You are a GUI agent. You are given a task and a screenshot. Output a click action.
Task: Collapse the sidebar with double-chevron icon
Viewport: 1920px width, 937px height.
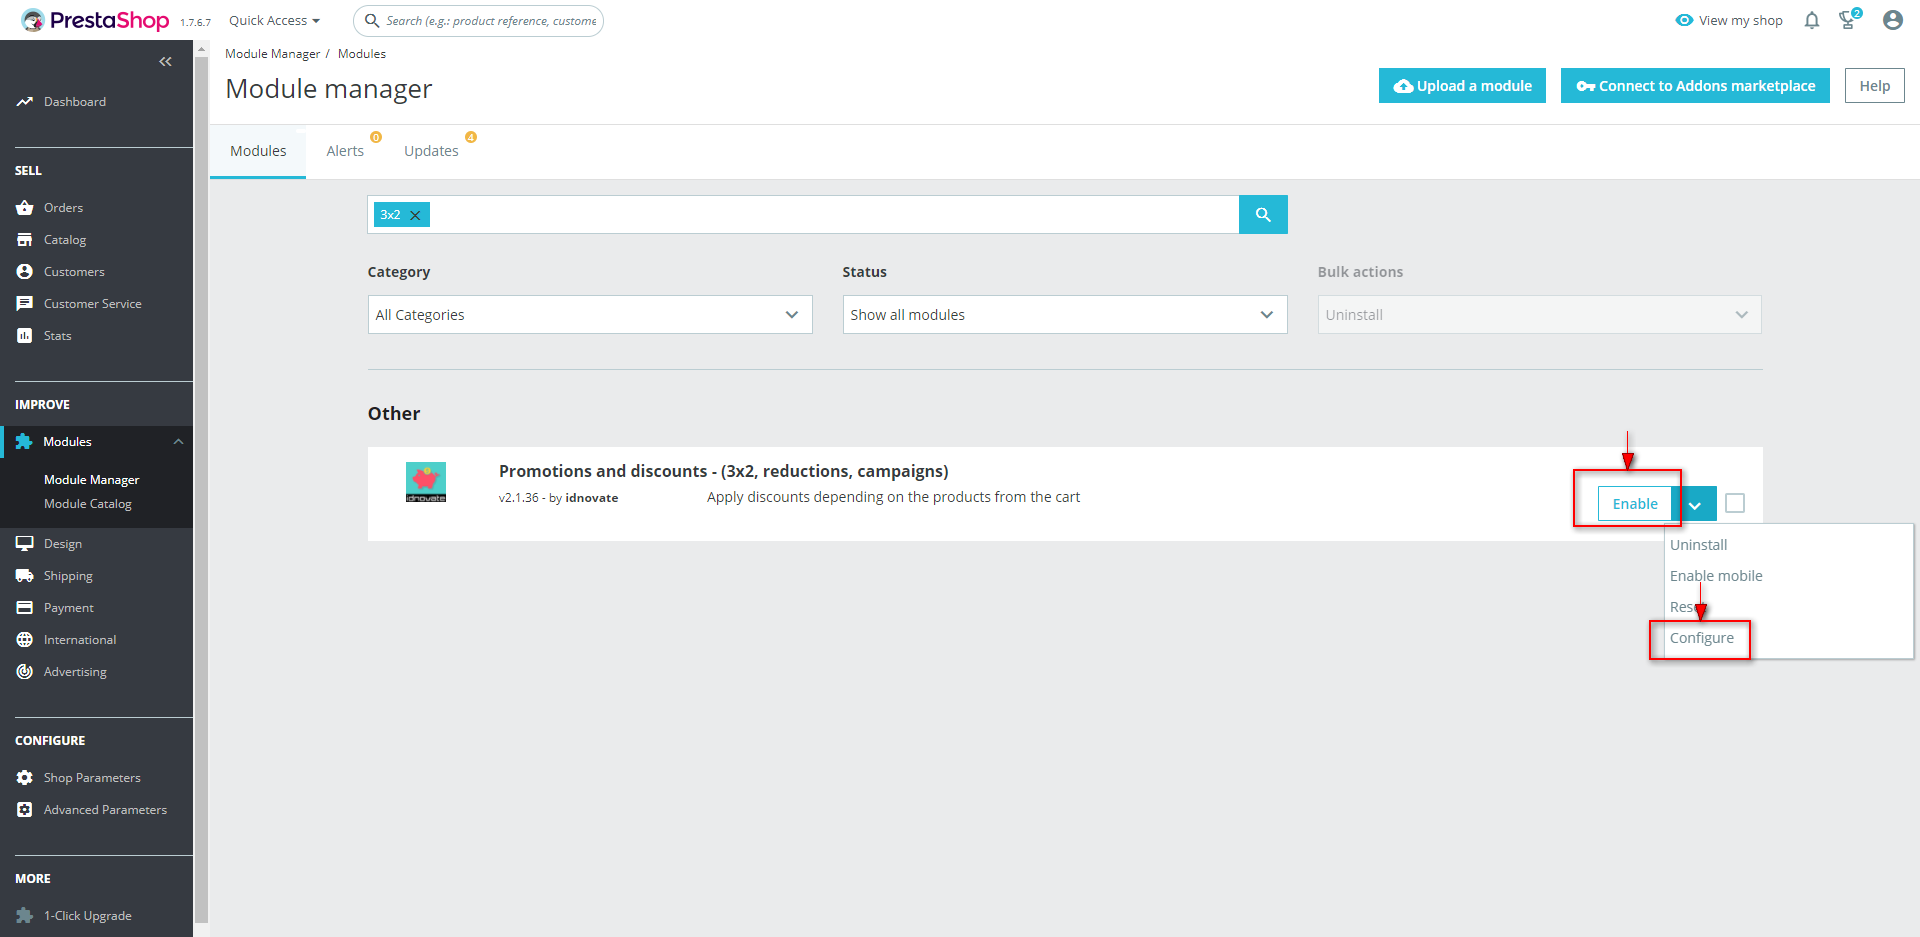[x=165, y=62]
